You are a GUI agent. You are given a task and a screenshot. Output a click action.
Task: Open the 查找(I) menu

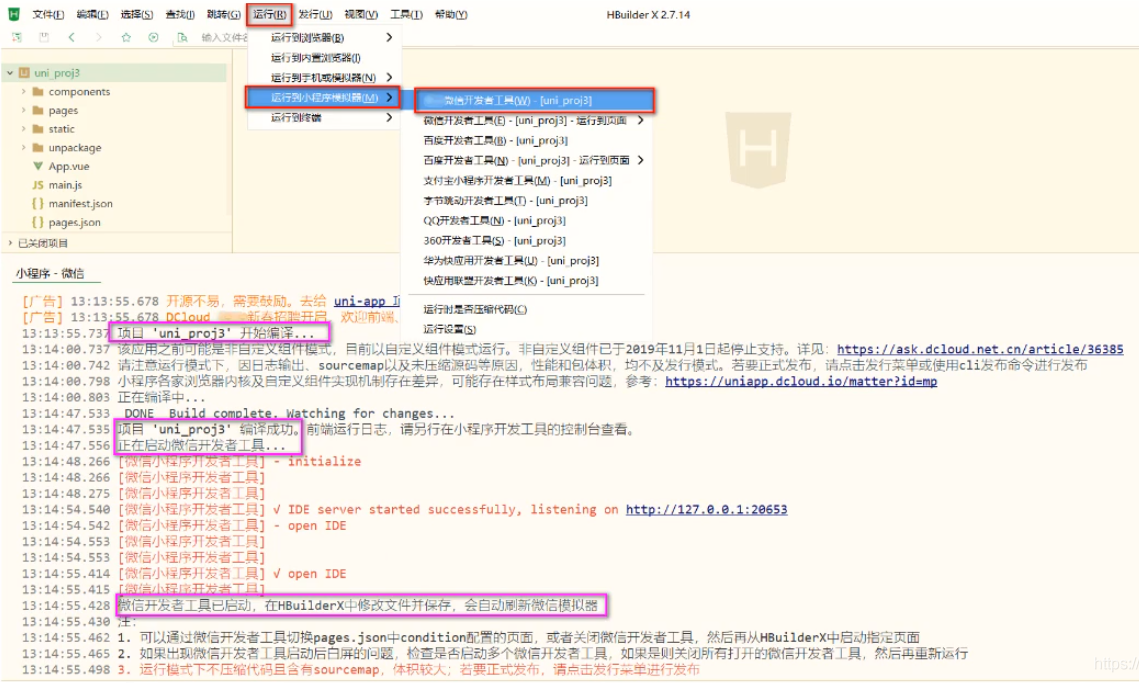[x=180, y=15]
